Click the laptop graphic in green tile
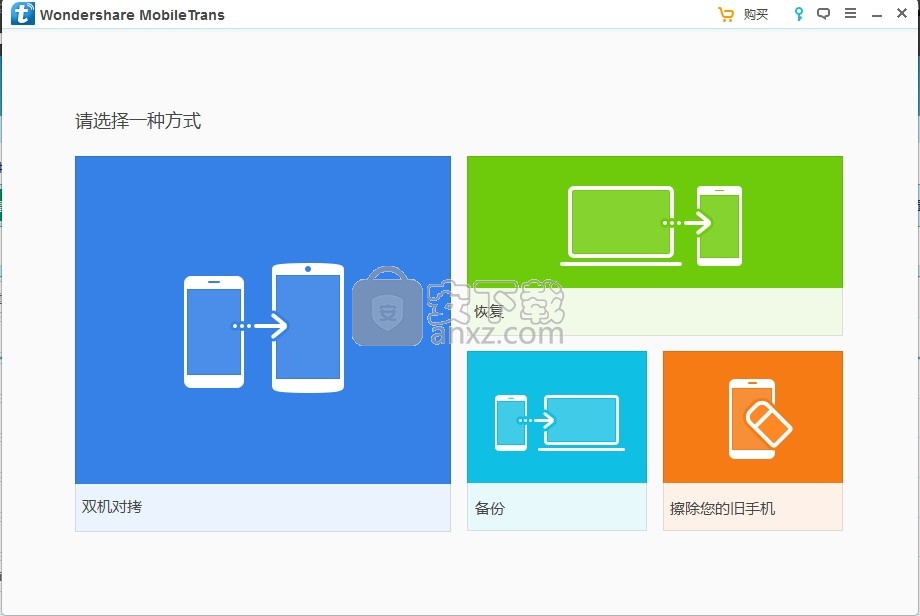The image size is (920, 616). (621, 226)
